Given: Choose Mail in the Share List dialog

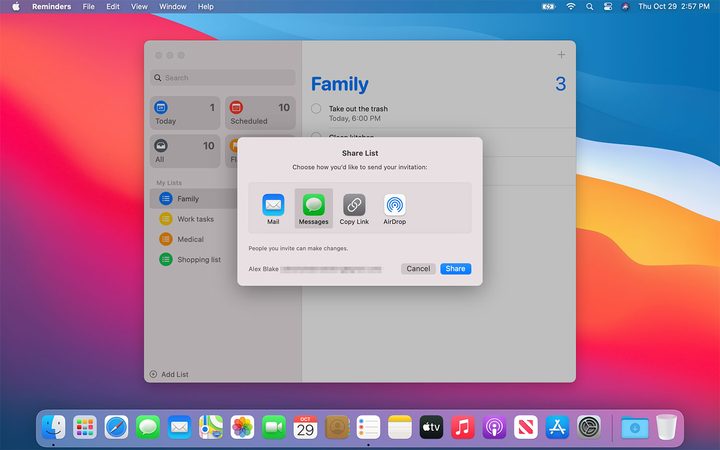Looking at the screenshot, I should click(273, 209).
